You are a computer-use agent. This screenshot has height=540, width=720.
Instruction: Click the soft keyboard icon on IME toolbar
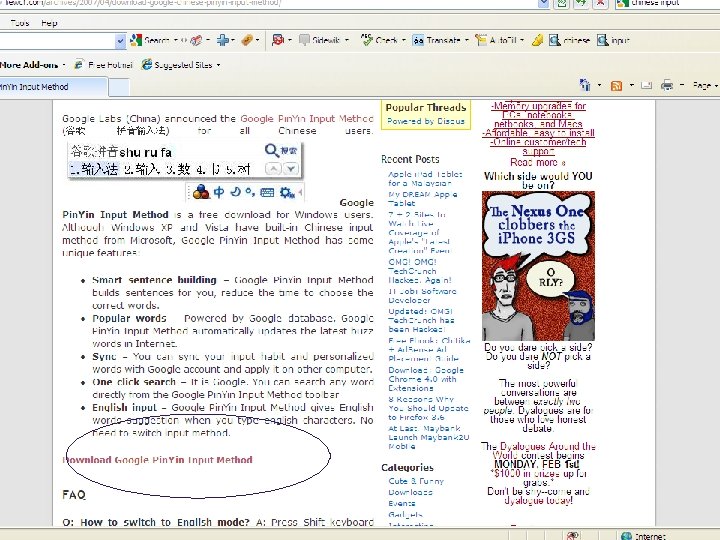(267, 192)
